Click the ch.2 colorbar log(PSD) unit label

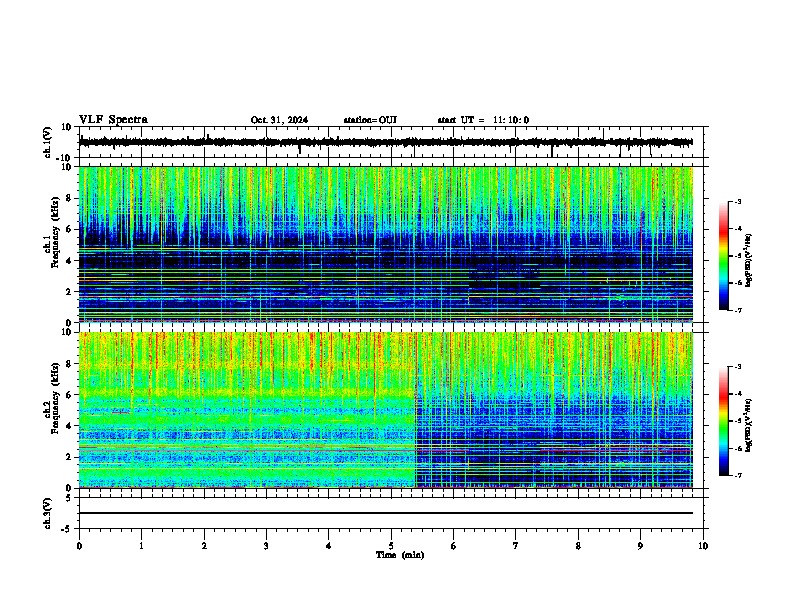point(749,425)
